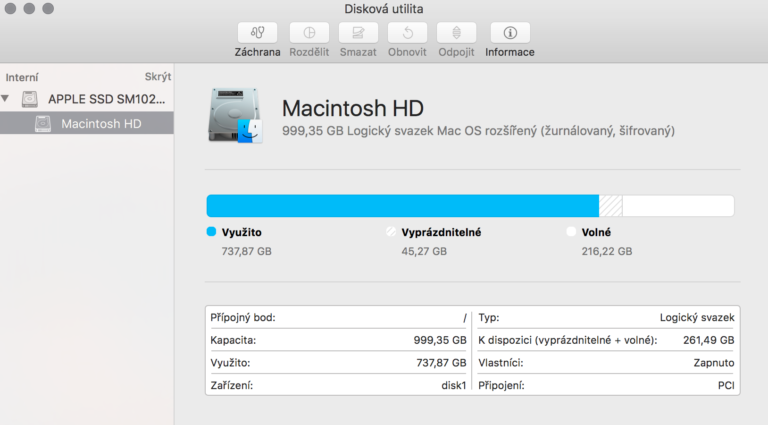This screenshot has height=425, width=768.
Task: Click the Obnovit restore toolbar icon
Action: [x=407, y=33]
